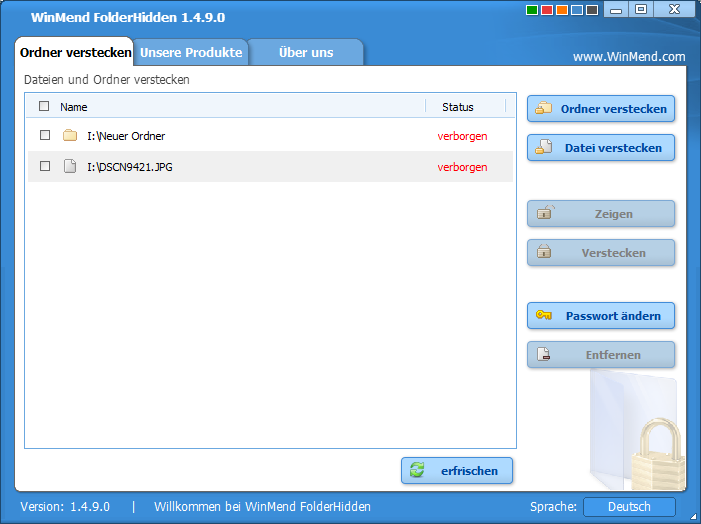This screenshot has width=701, height=524.
Task: Click the verborgen status of DSCN9421.JPG
Action: 462,167
